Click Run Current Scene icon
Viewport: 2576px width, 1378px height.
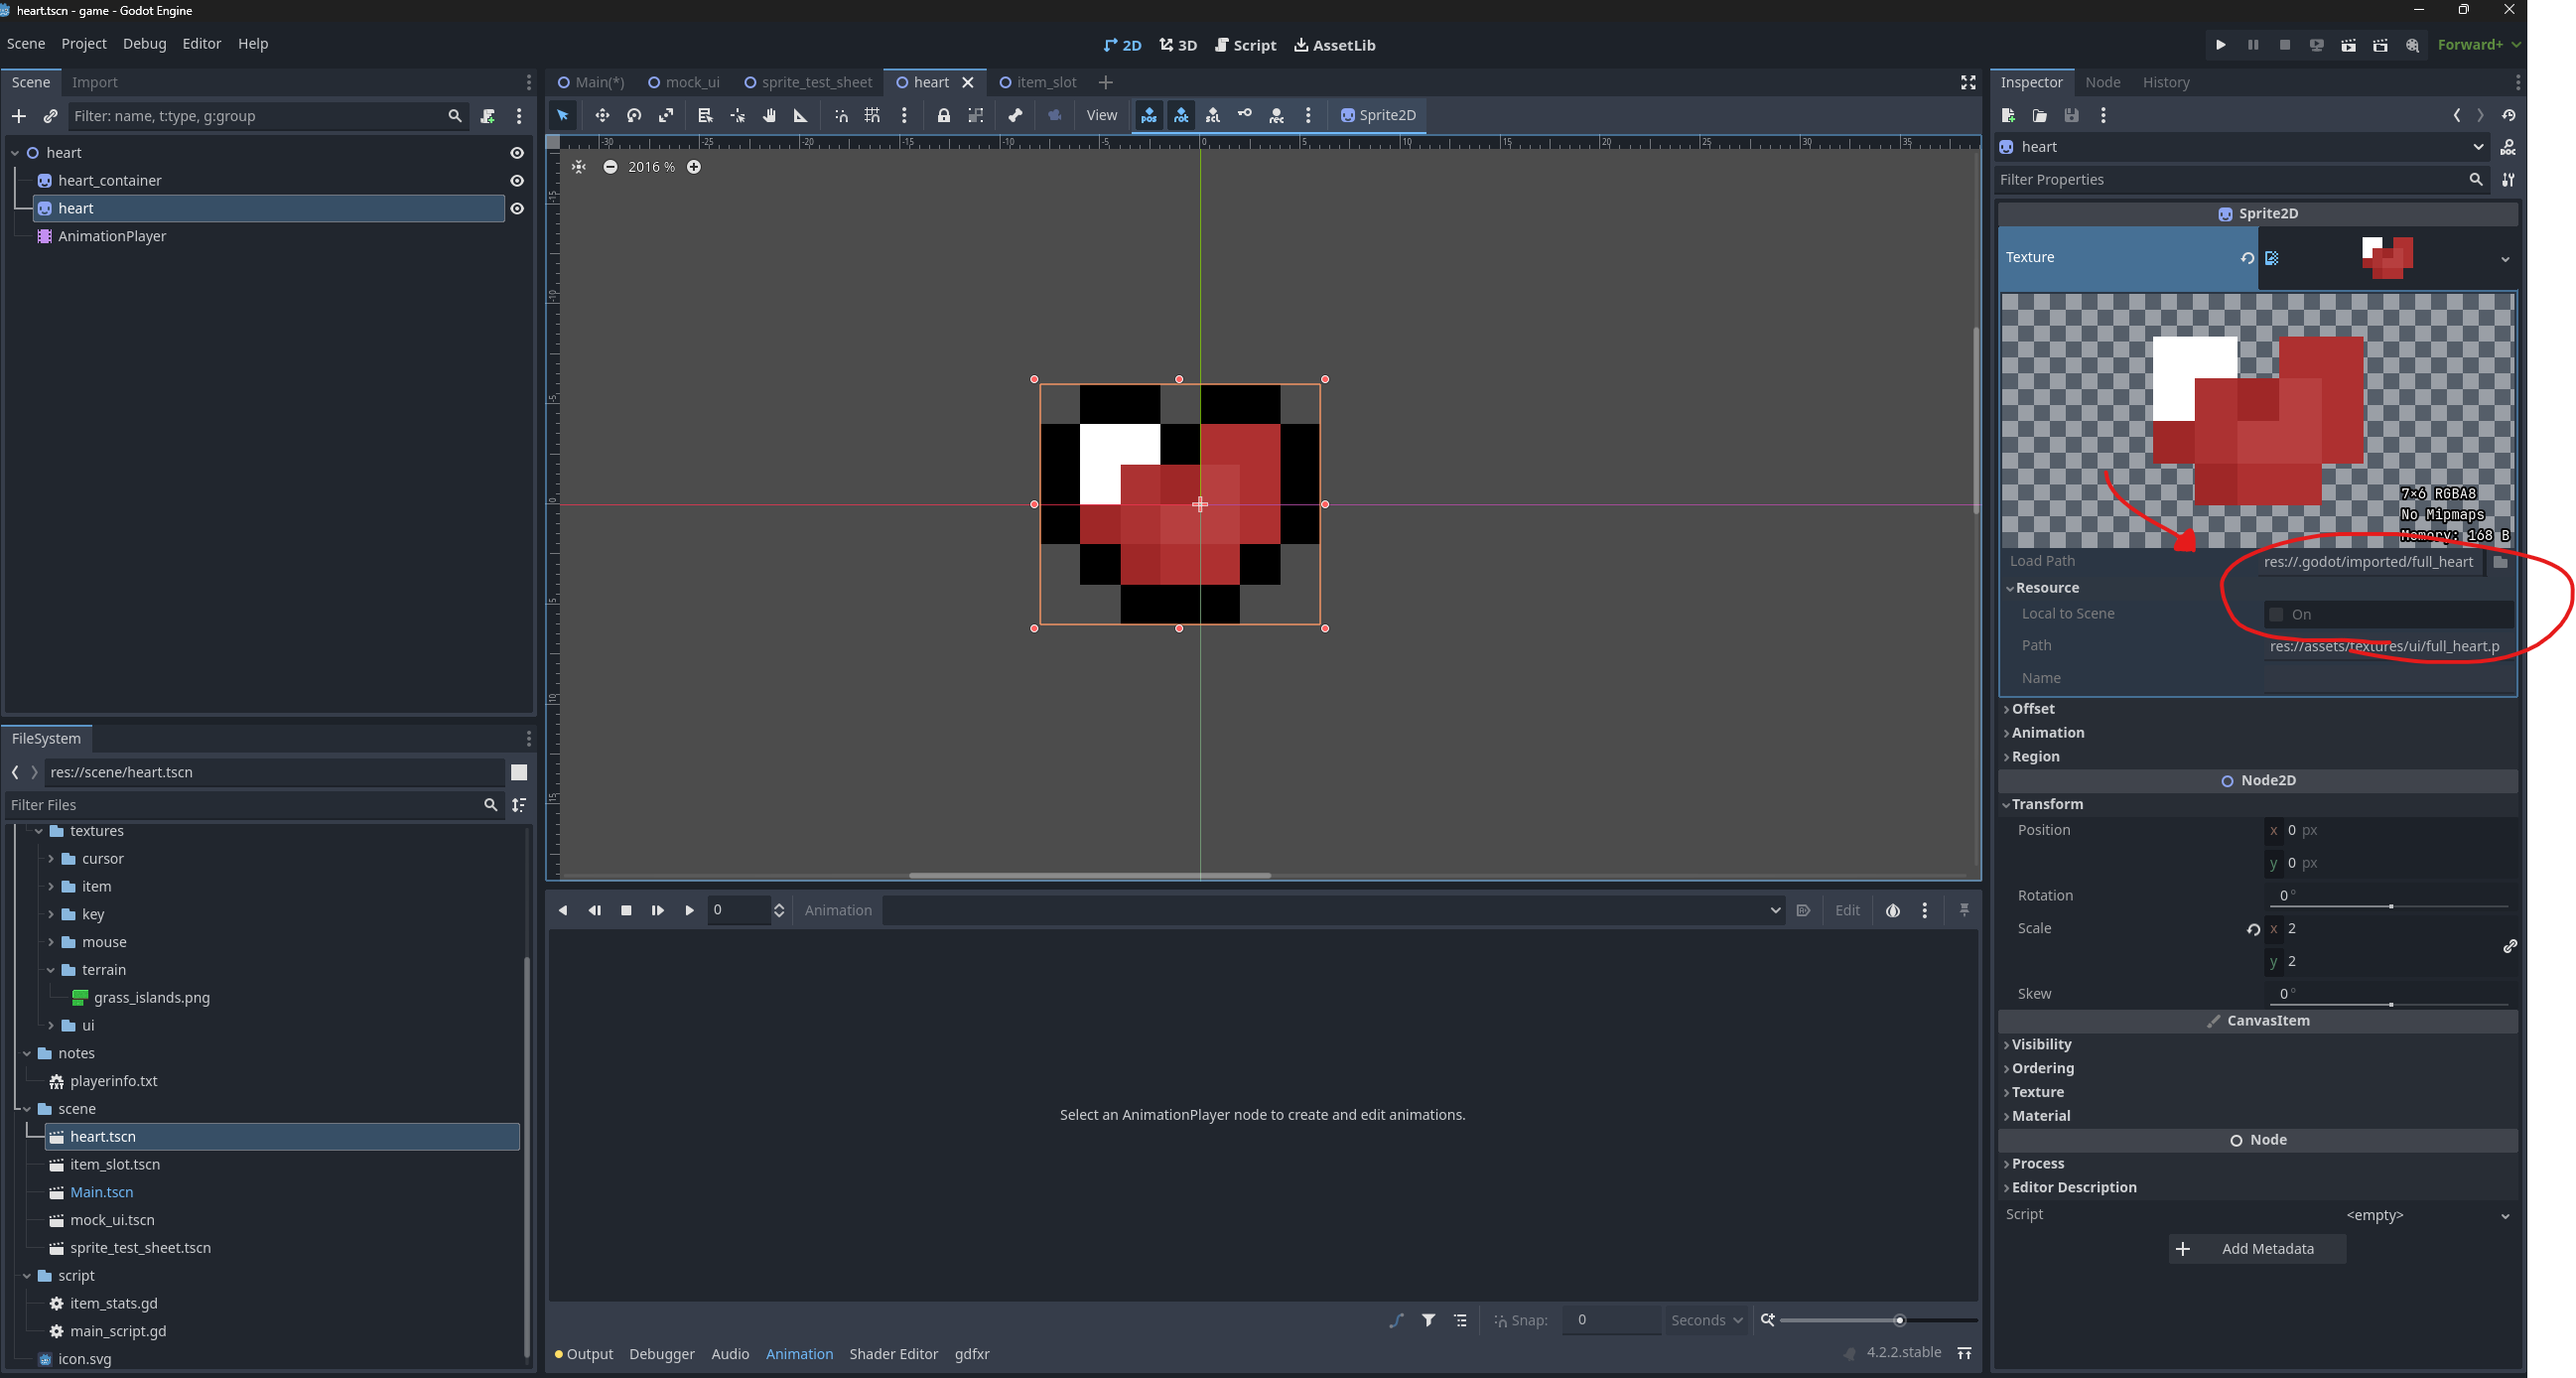(2348, 45)
